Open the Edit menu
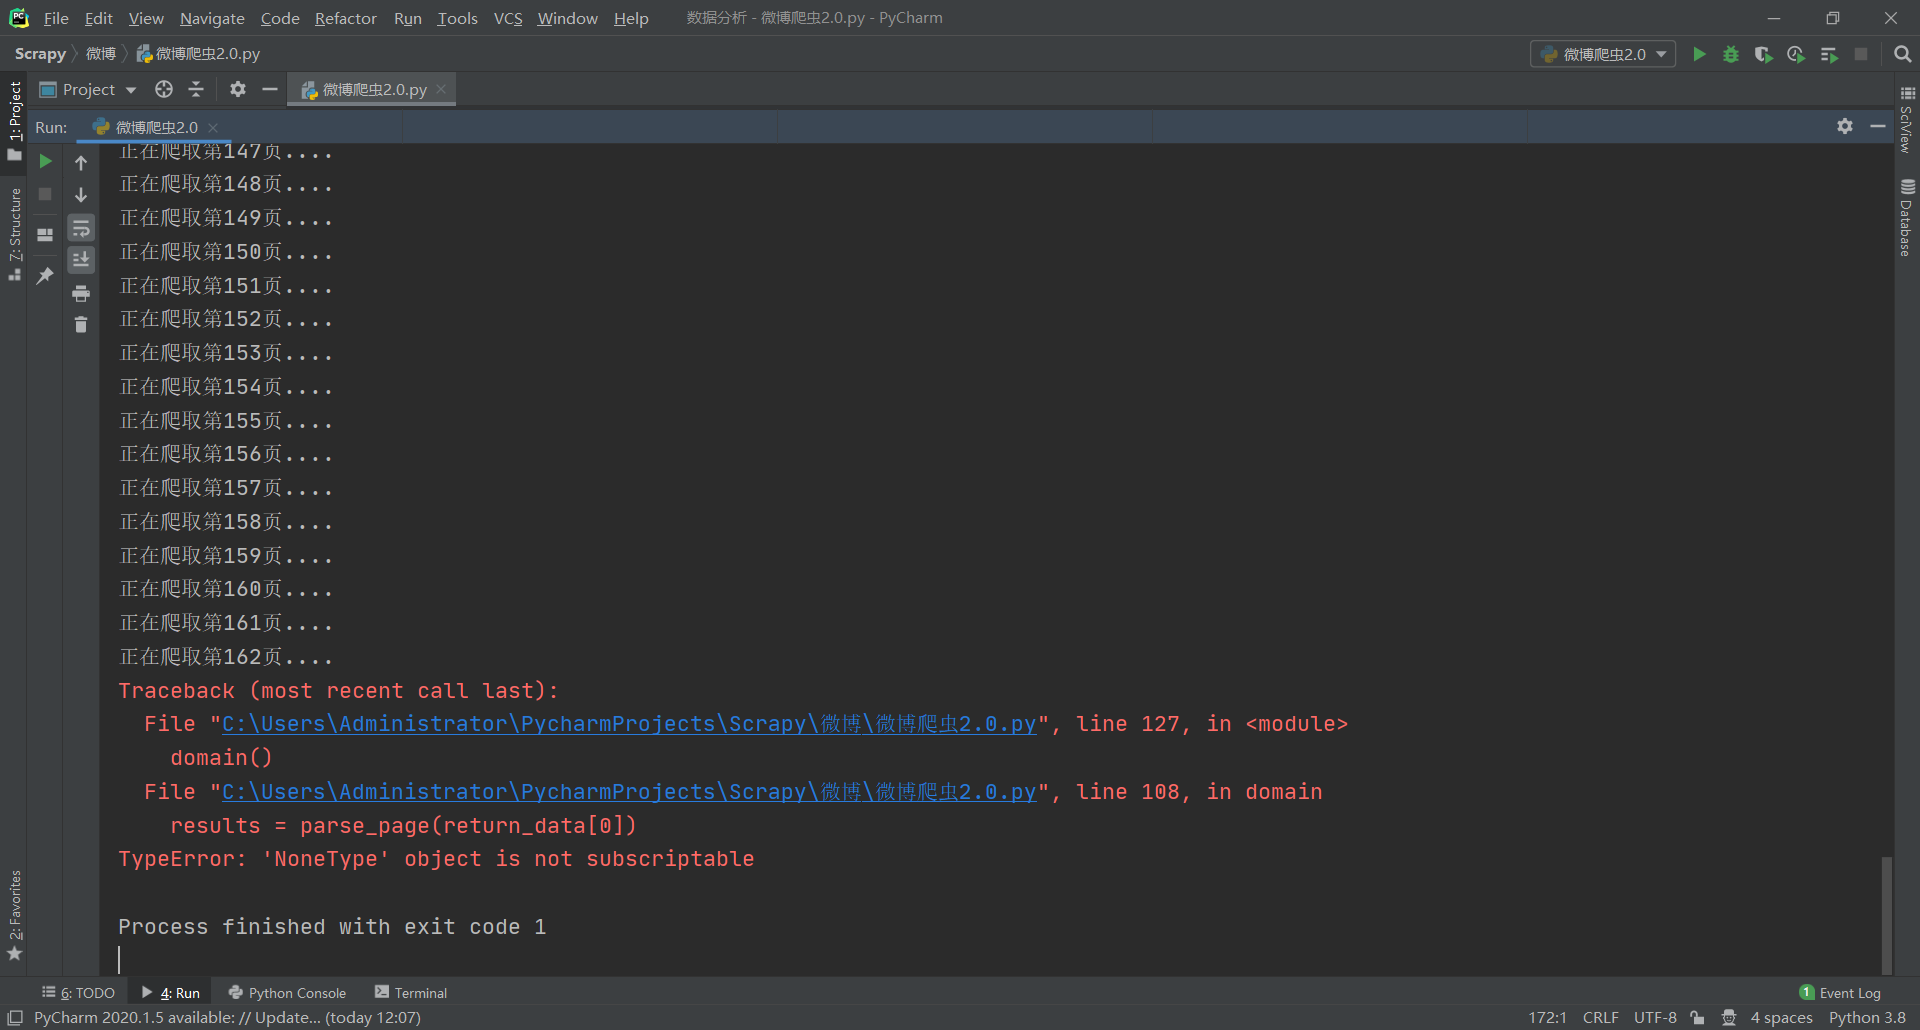1920x1030 pixels. click(98, 18)
